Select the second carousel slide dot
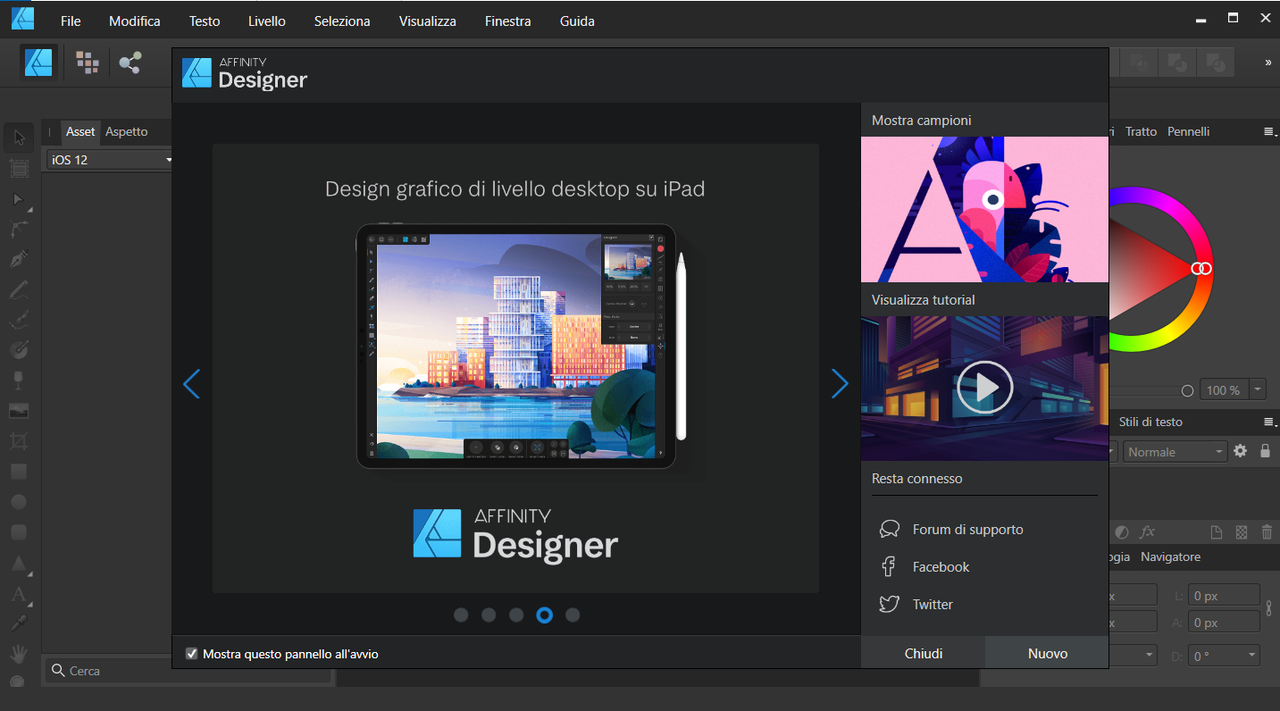The image size is (1280, 711). (489, 615)
